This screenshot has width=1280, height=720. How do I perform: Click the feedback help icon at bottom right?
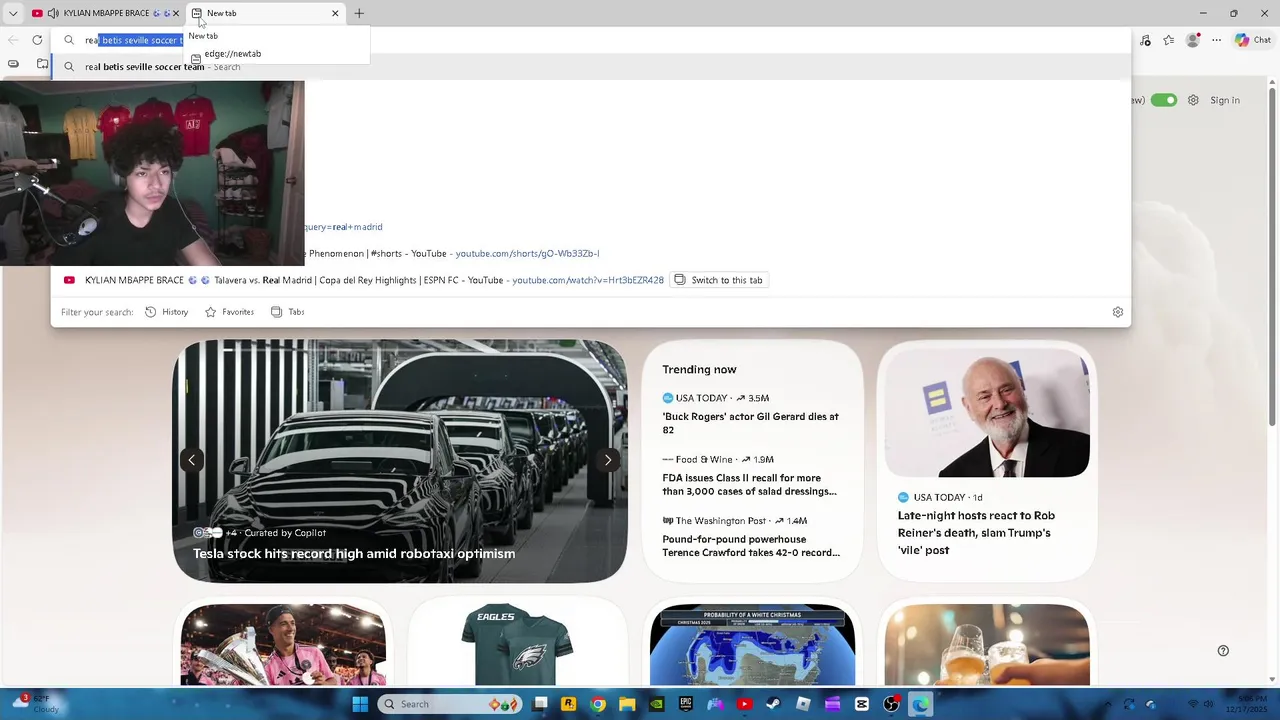coord(1223,651)
